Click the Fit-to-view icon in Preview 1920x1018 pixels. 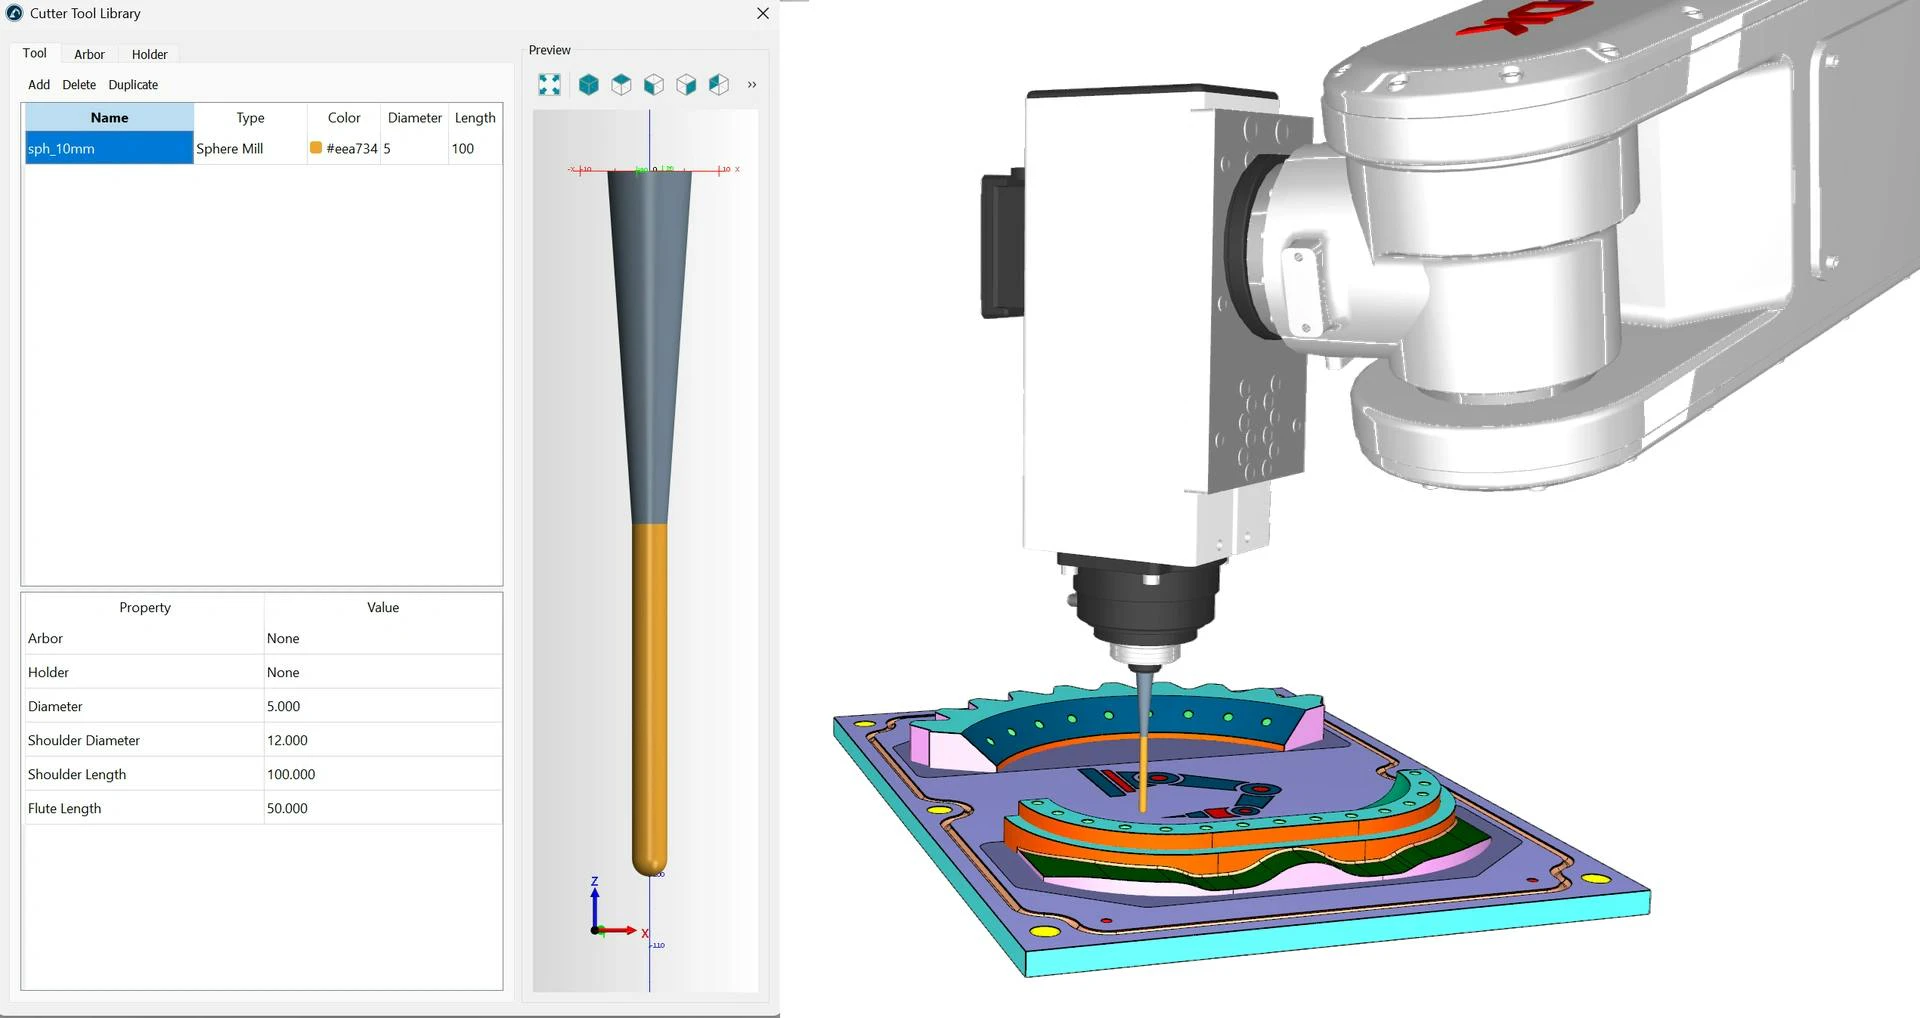click(x=549, y=84)
